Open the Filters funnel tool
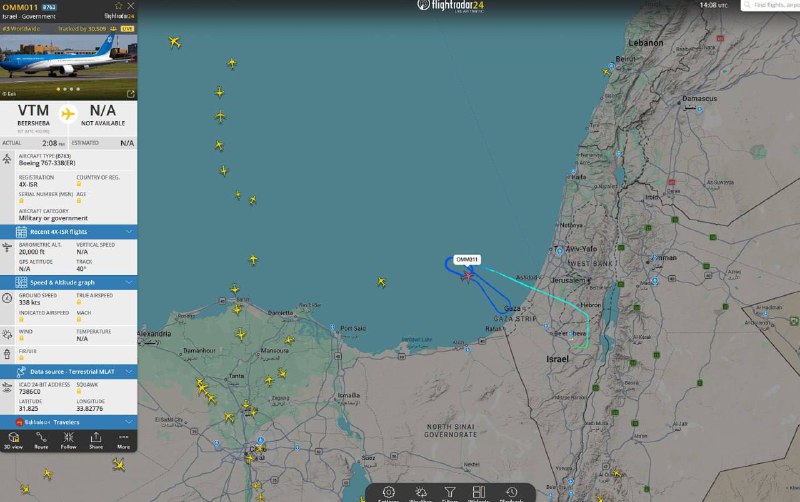 tap(449, 493)
